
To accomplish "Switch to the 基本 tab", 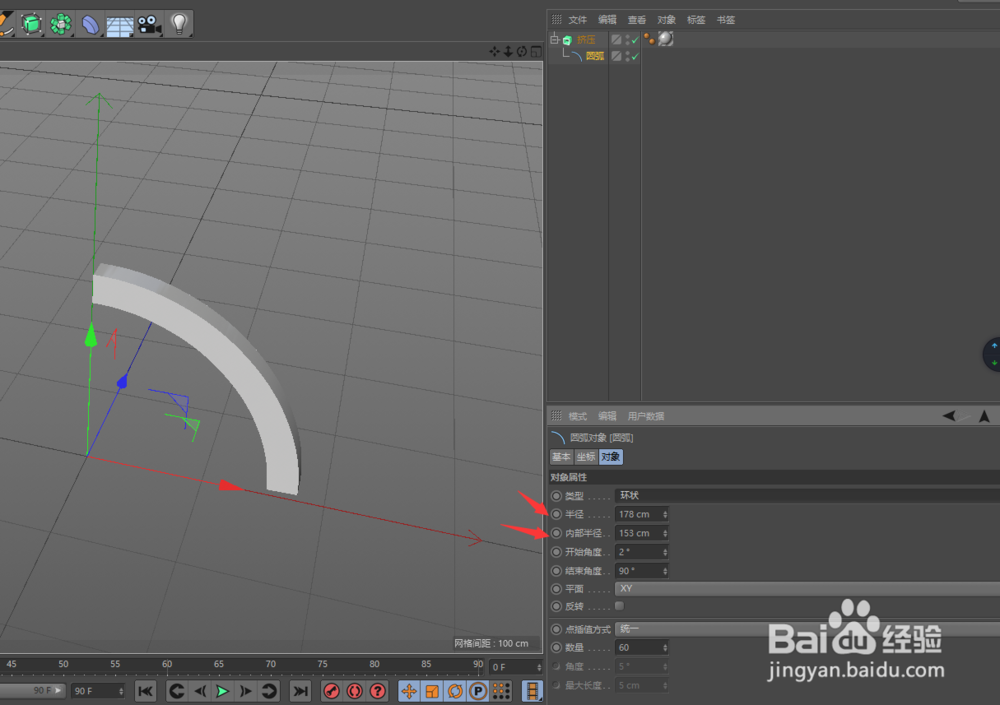I will pyautogui.click(x=561, y=457).
